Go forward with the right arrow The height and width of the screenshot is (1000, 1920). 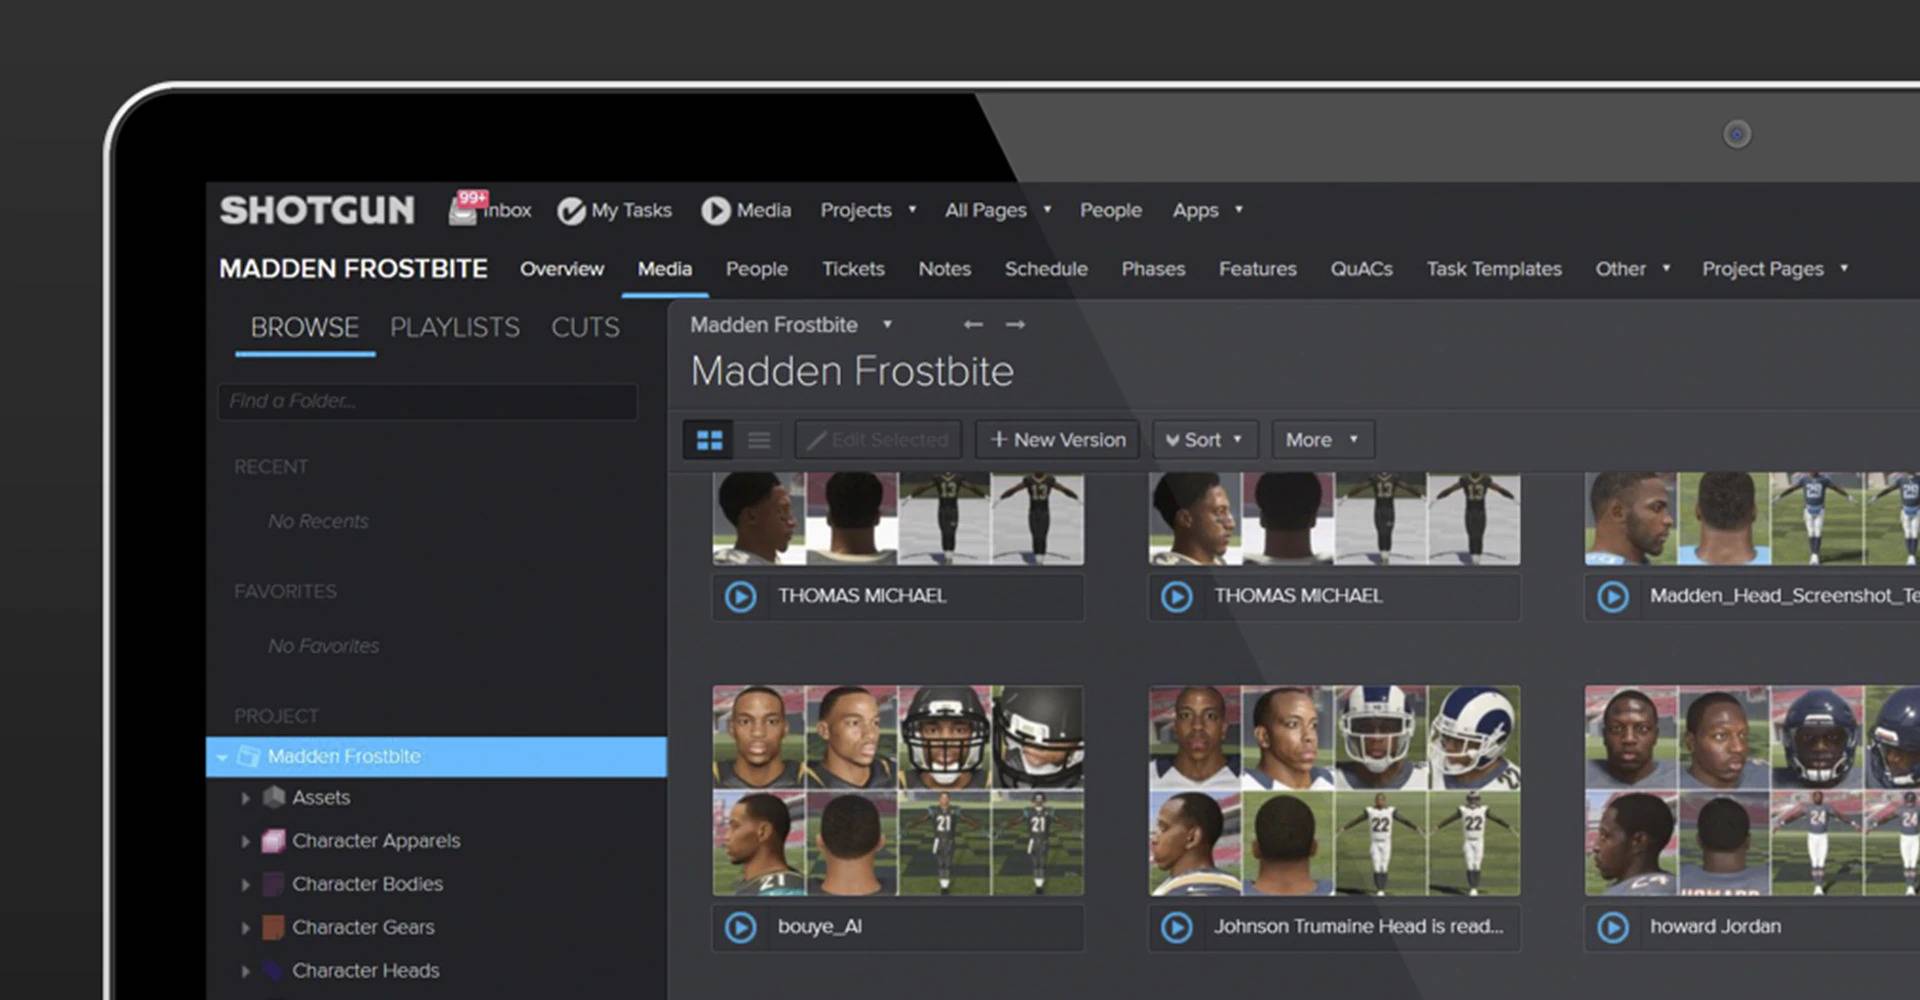pos(1015,325)
